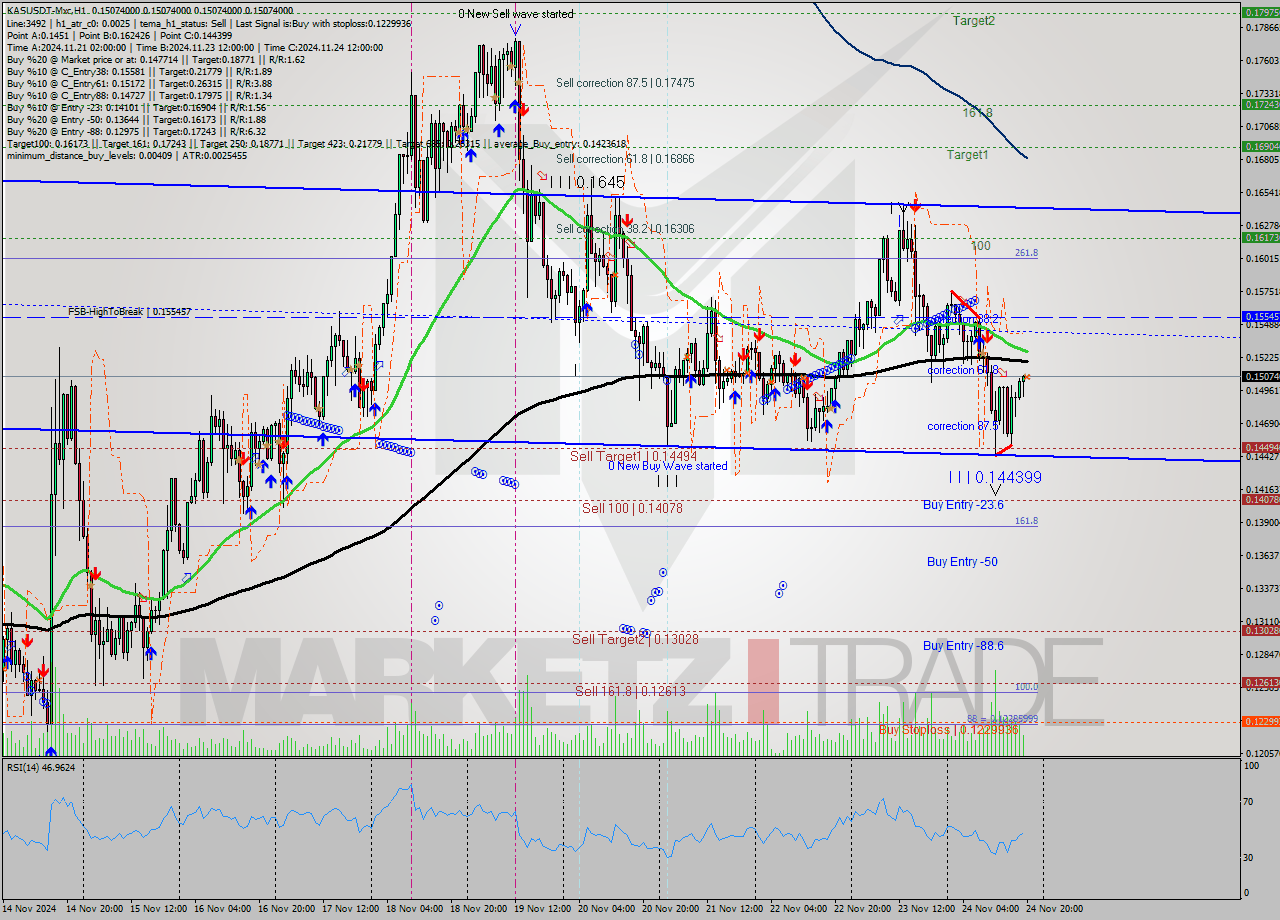The image size is (1280, 920).
Task: Click the red 0.12298 price tag
Action: (x=1260, y=721)
